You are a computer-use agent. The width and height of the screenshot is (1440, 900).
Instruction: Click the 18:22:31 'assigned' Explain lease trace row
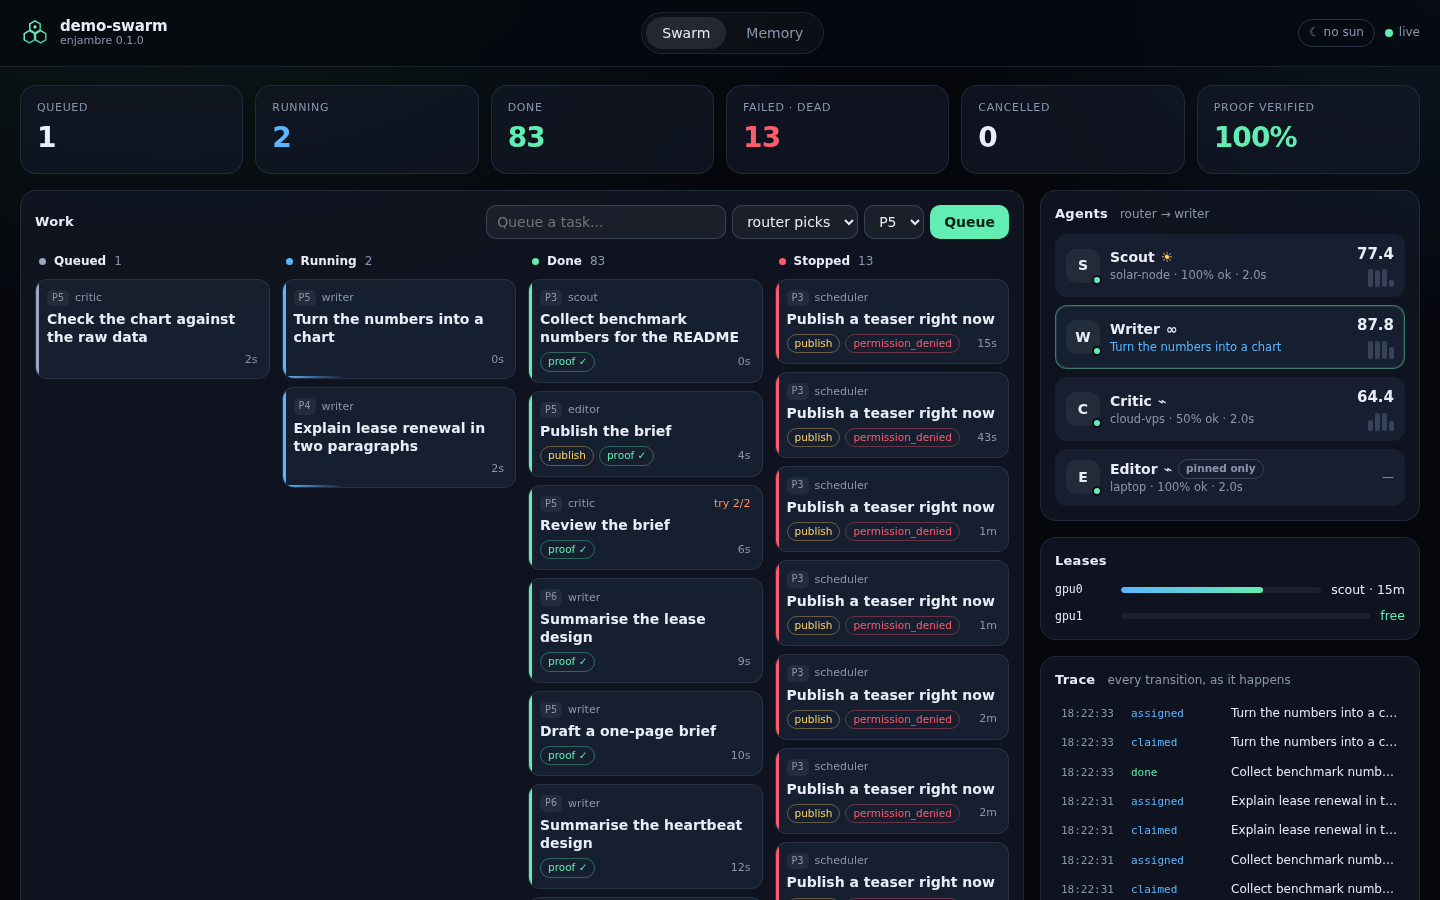coord(1230,801)
